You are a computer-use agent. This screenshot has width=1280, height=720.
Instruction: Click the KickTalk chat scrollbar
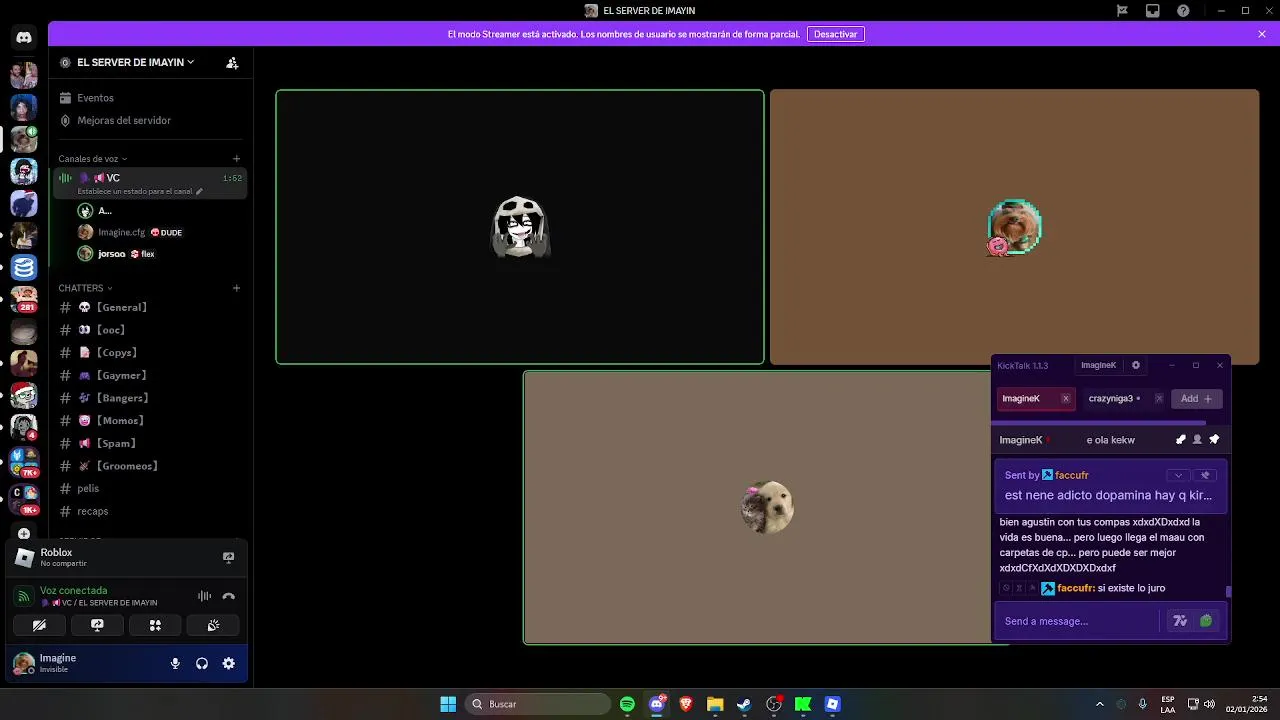(x=1228, y=591)
